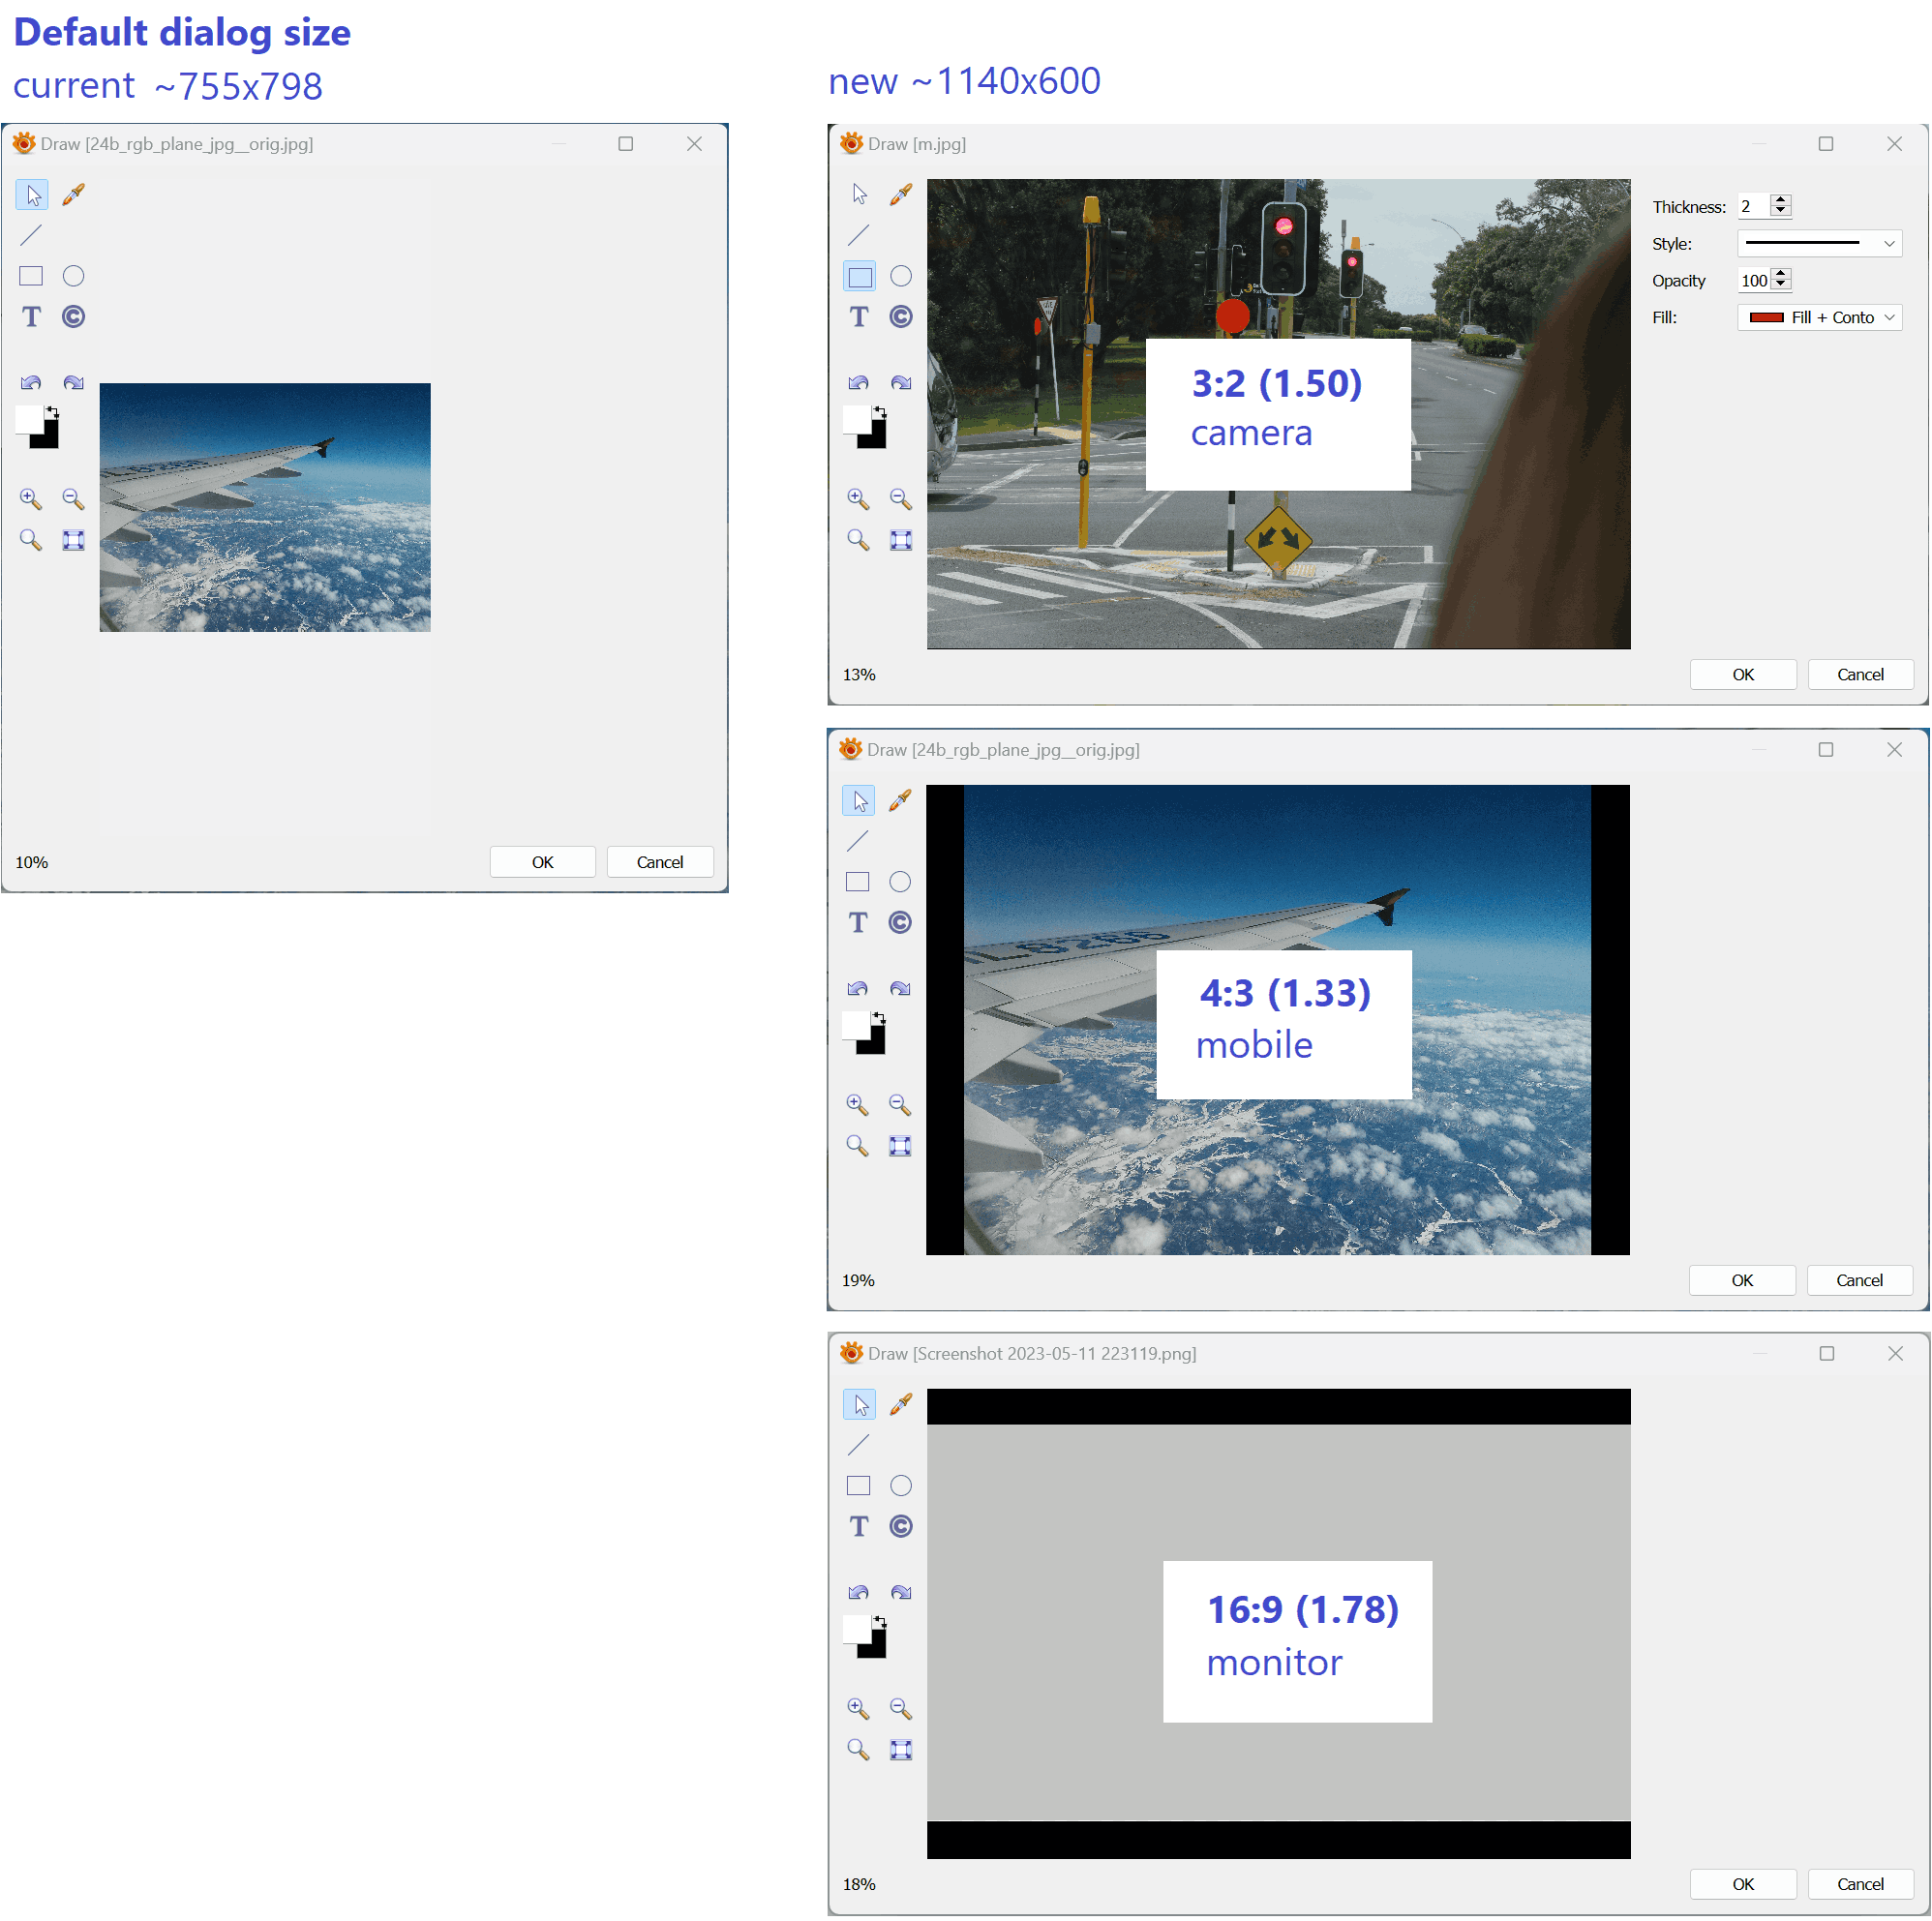Click the undo arrow in the m.jpg dialog
This screenshot has height=1921, width=1932.
[858, 383]
